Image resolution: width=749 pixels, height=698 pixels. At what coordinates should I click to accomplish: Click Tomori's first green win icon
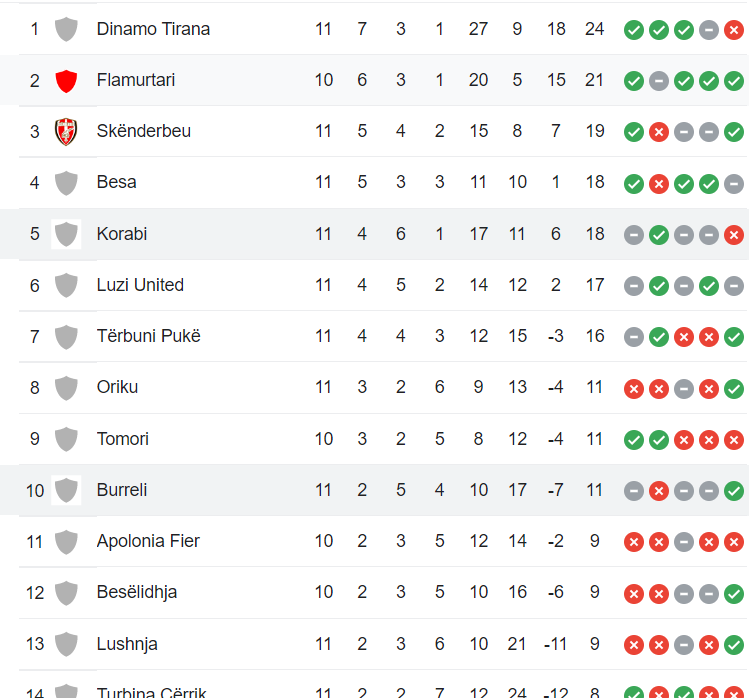point(634,440)
